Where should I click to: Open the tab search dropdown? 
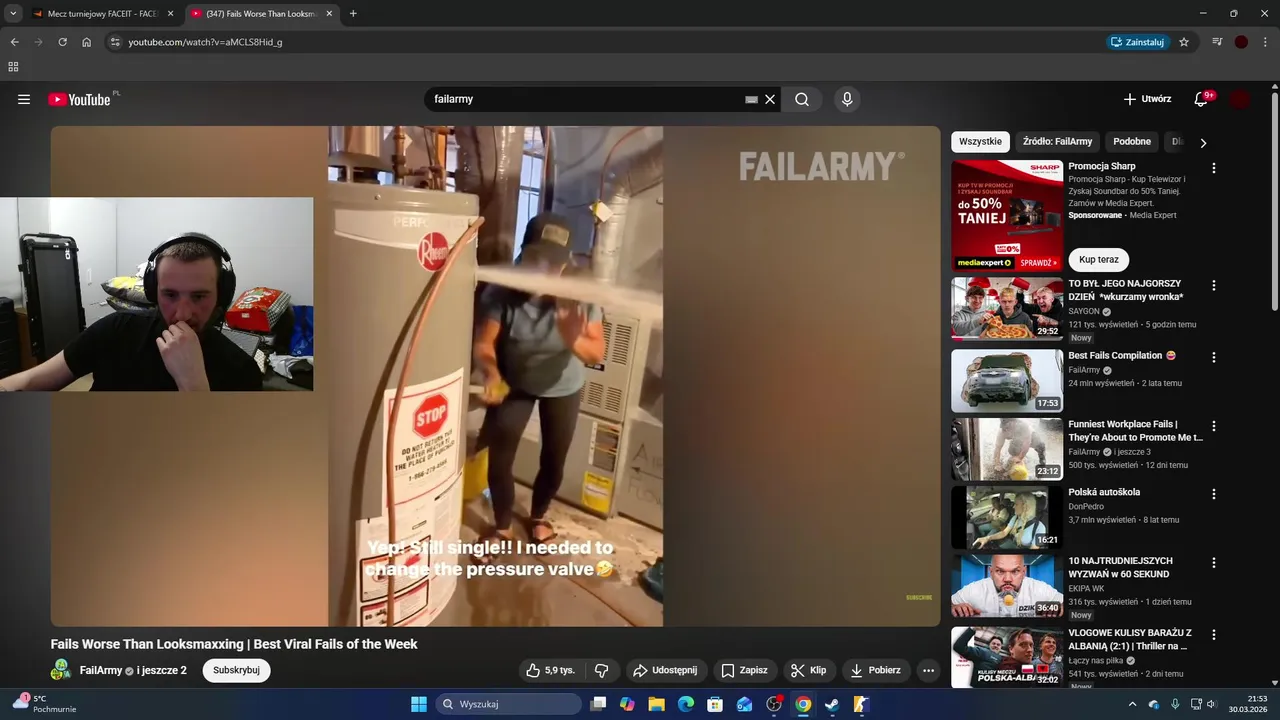click(x=13, y=14)
